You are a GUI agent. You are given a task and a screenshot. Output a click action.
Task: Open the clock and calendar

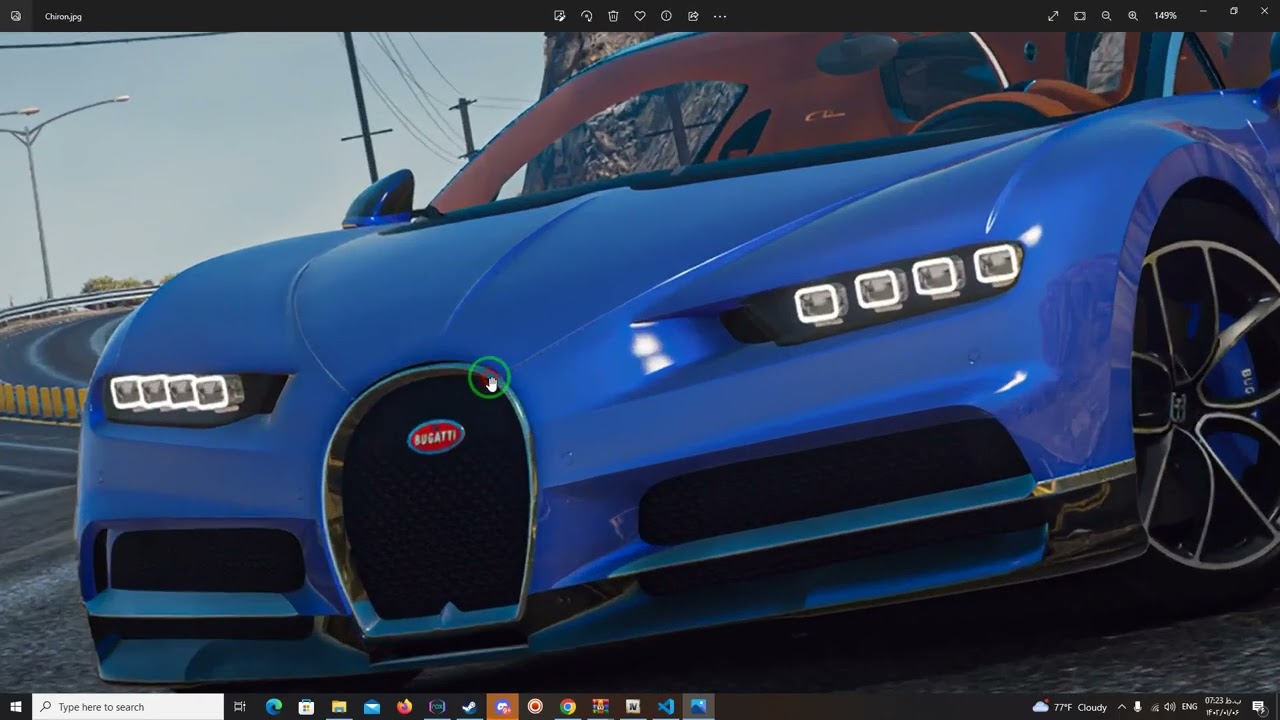point(1222,707)
